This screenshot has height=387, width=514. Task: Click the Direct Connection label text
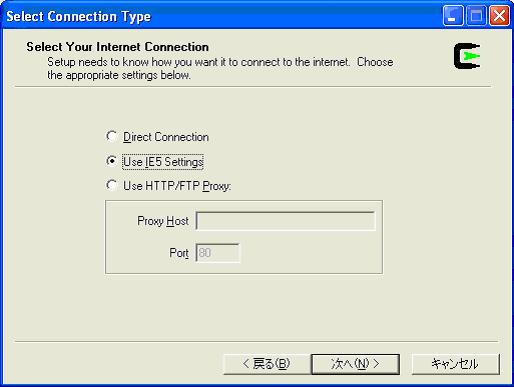(166, 137)
